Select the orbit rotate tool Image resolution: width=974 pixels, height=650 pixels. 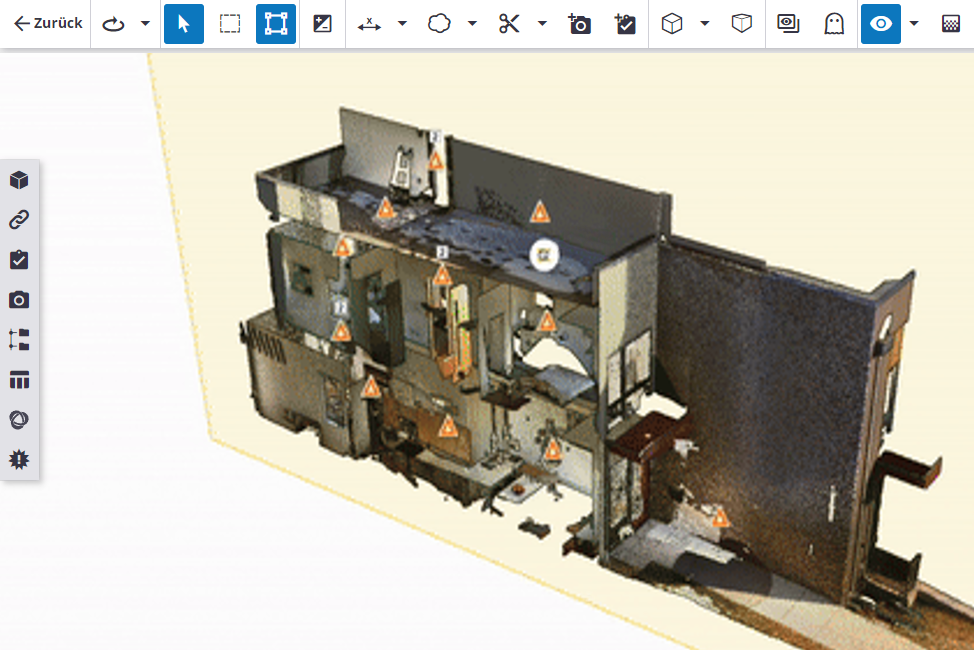[114, 24]
